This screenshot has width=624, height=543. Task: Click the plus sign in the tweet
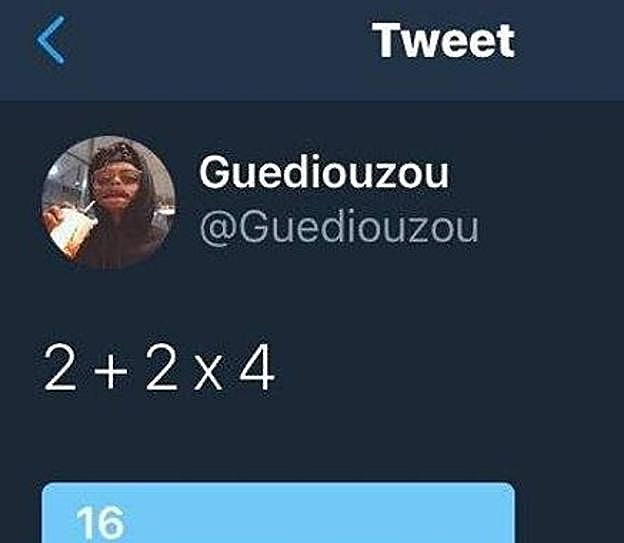tap(111, 371)
